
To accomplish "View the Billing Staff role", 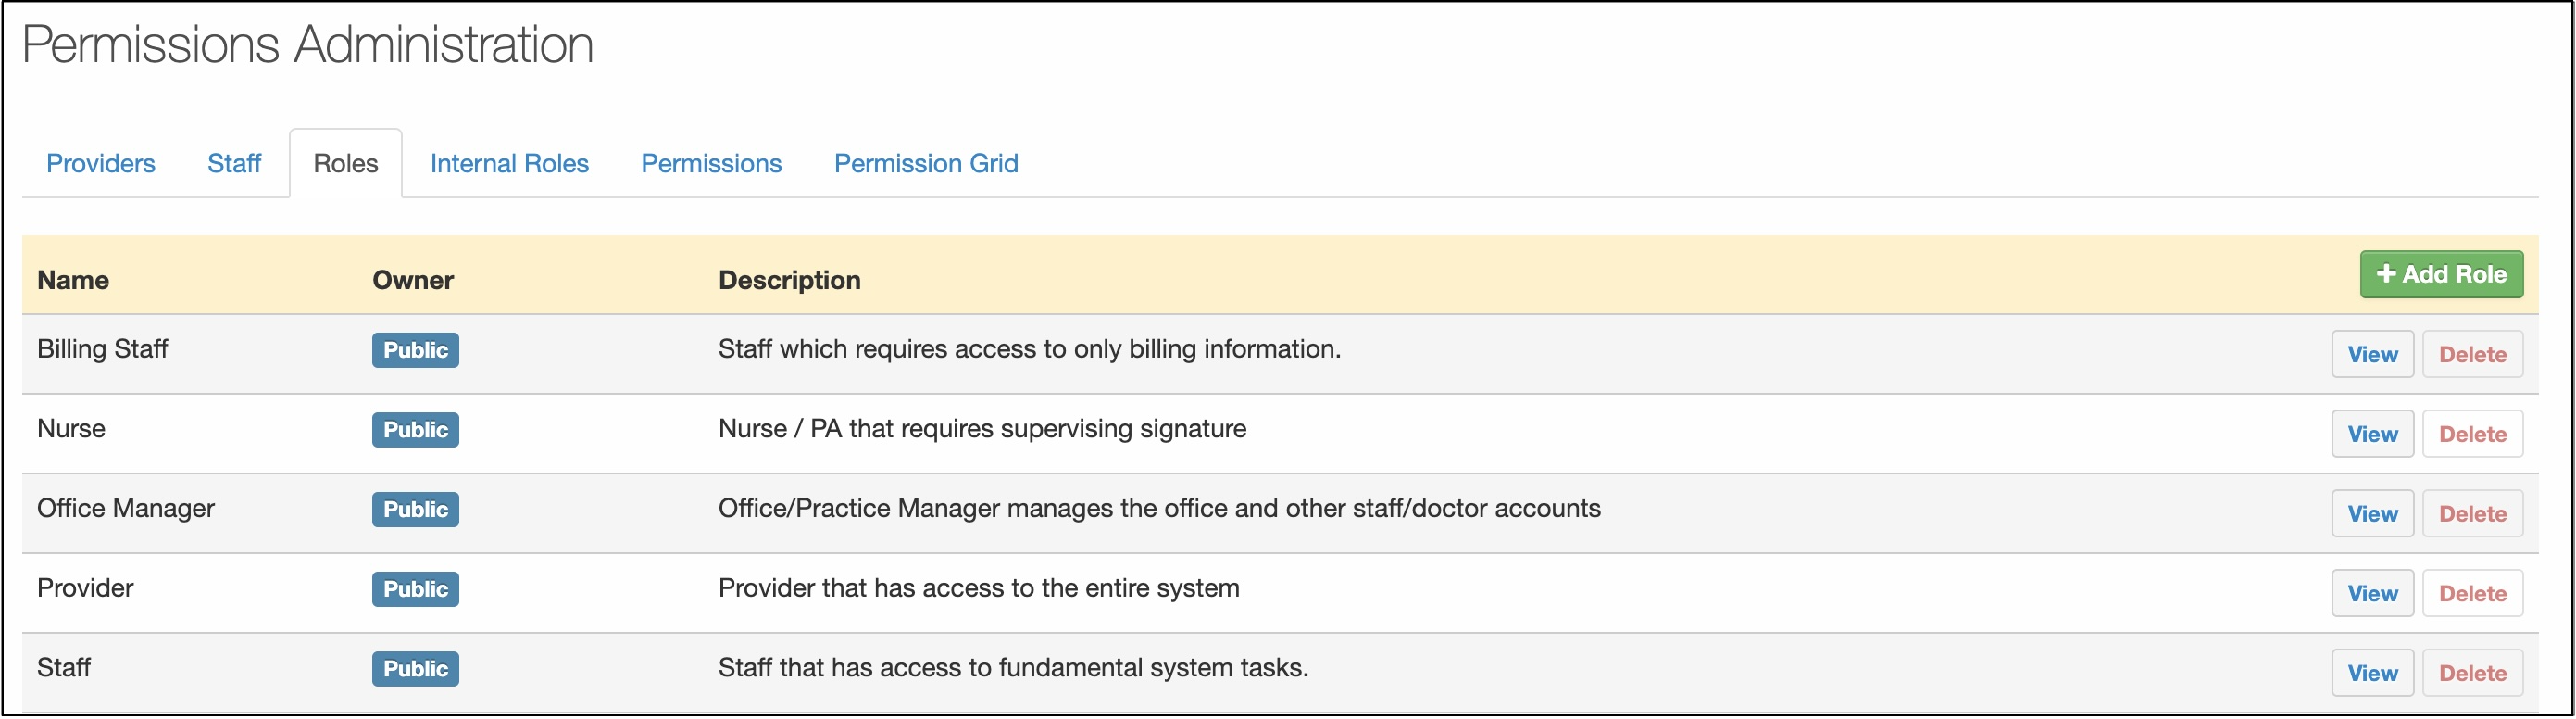I will (2371, 354).
